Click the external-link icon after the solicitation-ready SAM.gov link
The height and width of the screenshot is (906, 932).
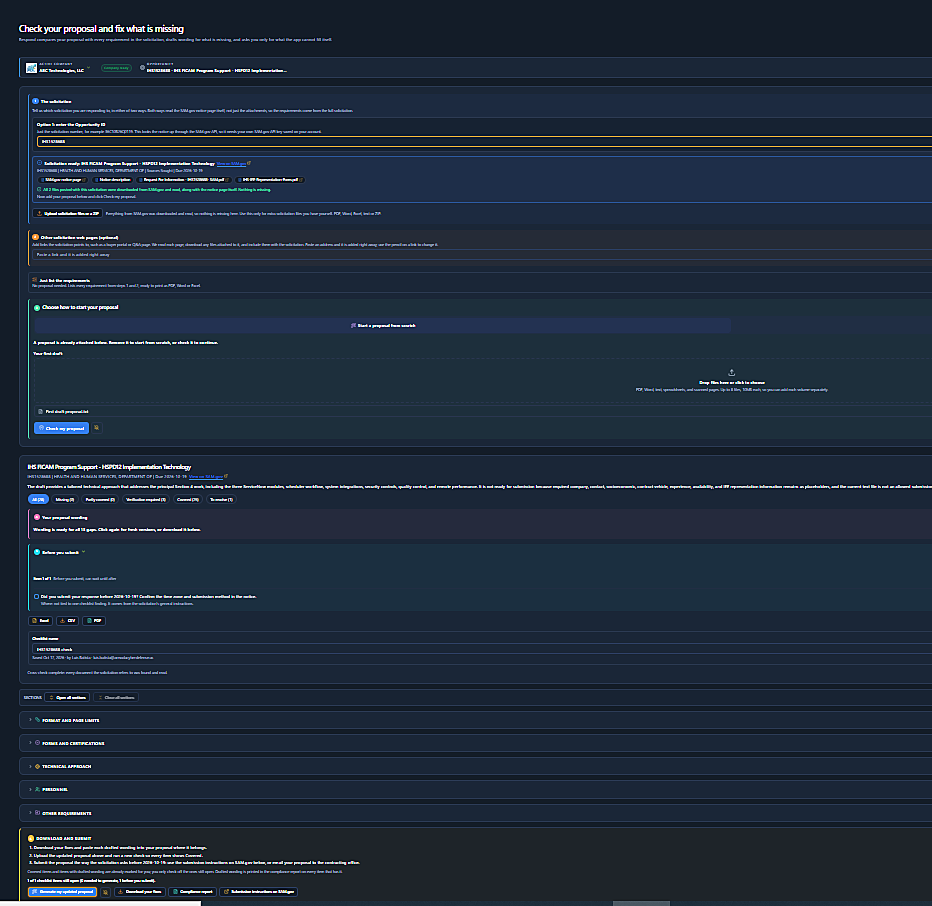[x=249, y=163]
